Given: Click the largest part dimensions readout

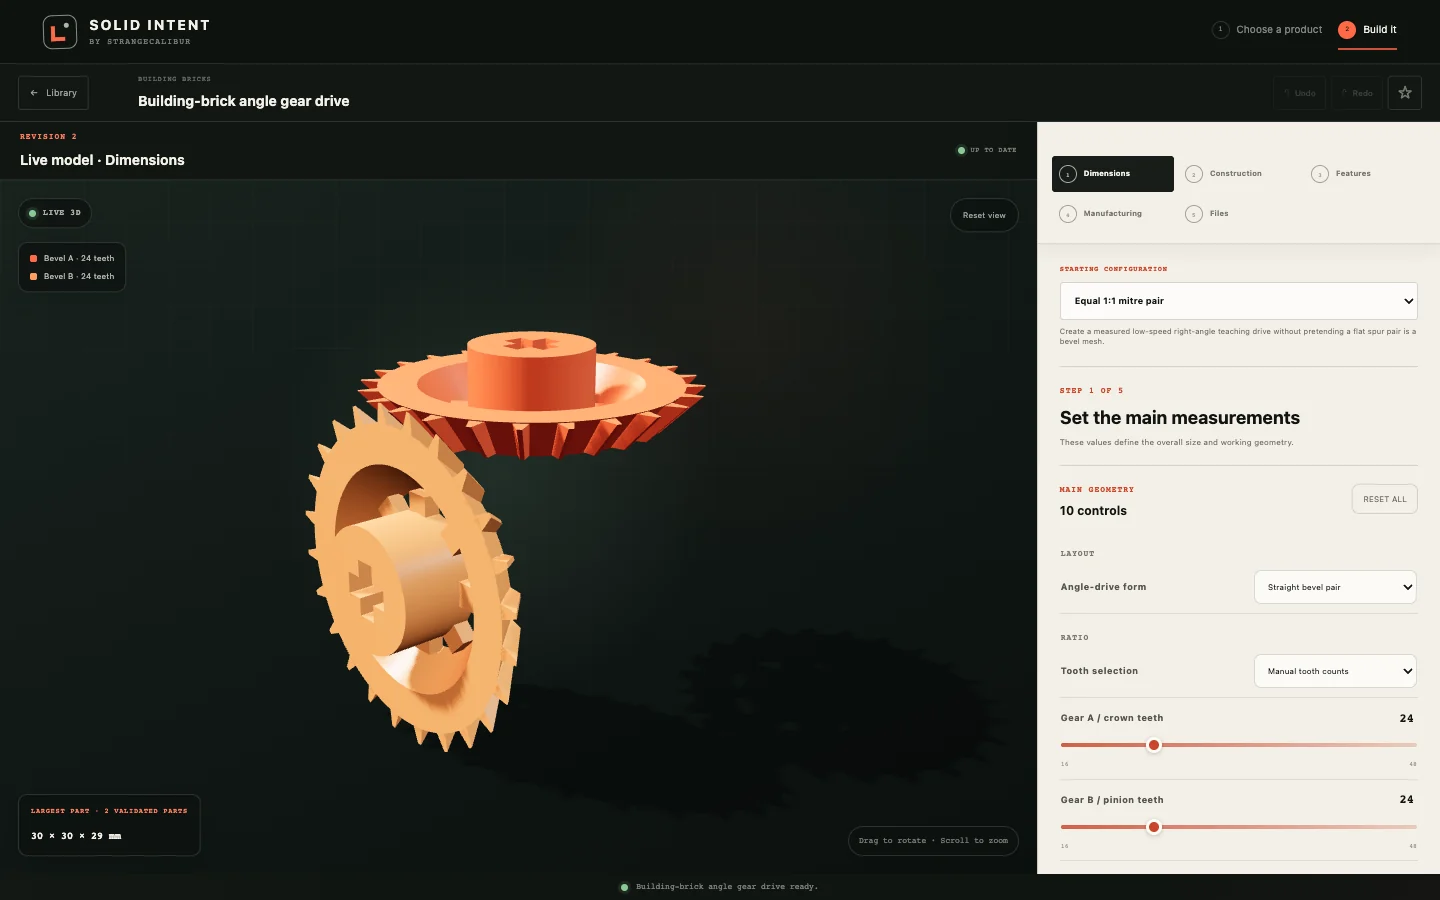Looking at the screenshot, I should coord(109,825).
